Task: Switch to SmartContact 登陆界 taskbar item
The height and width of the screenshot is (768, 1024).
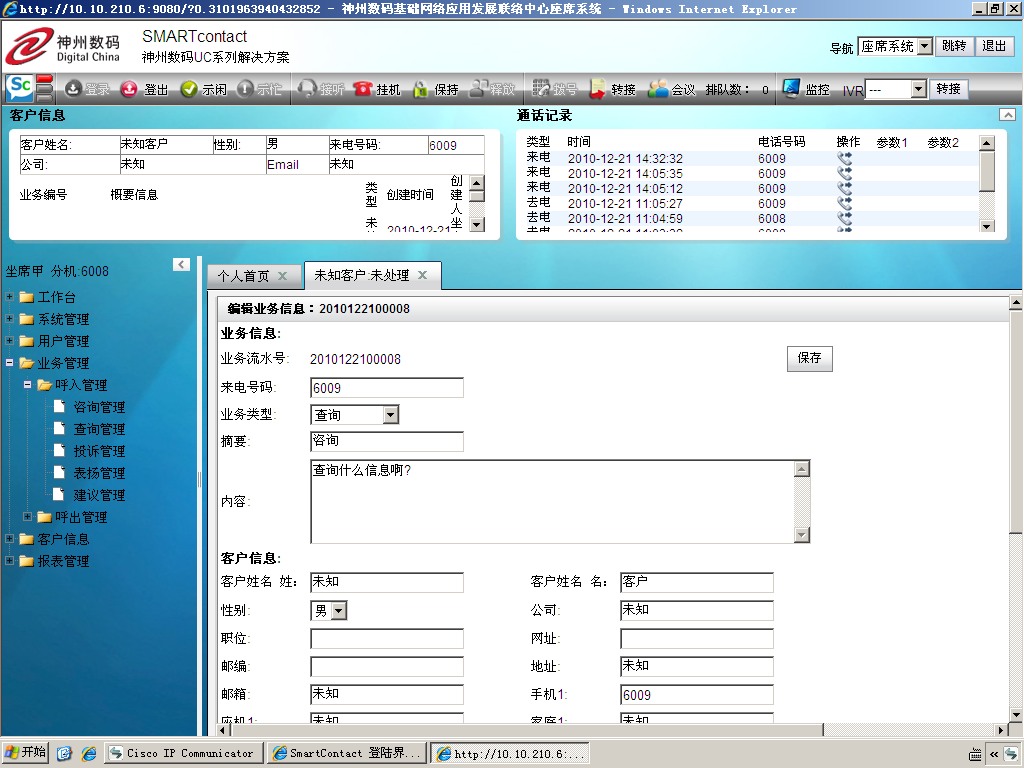Action: click(347, 753)
